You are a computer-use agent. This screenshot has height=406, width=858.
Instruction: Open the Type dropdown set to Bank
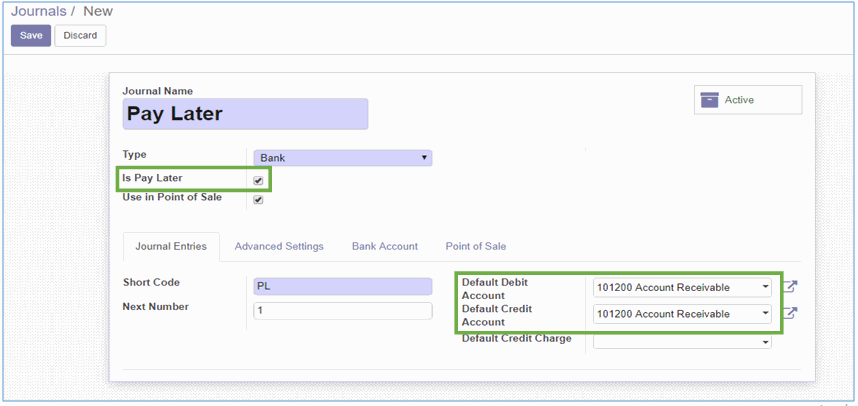[342, 158]
